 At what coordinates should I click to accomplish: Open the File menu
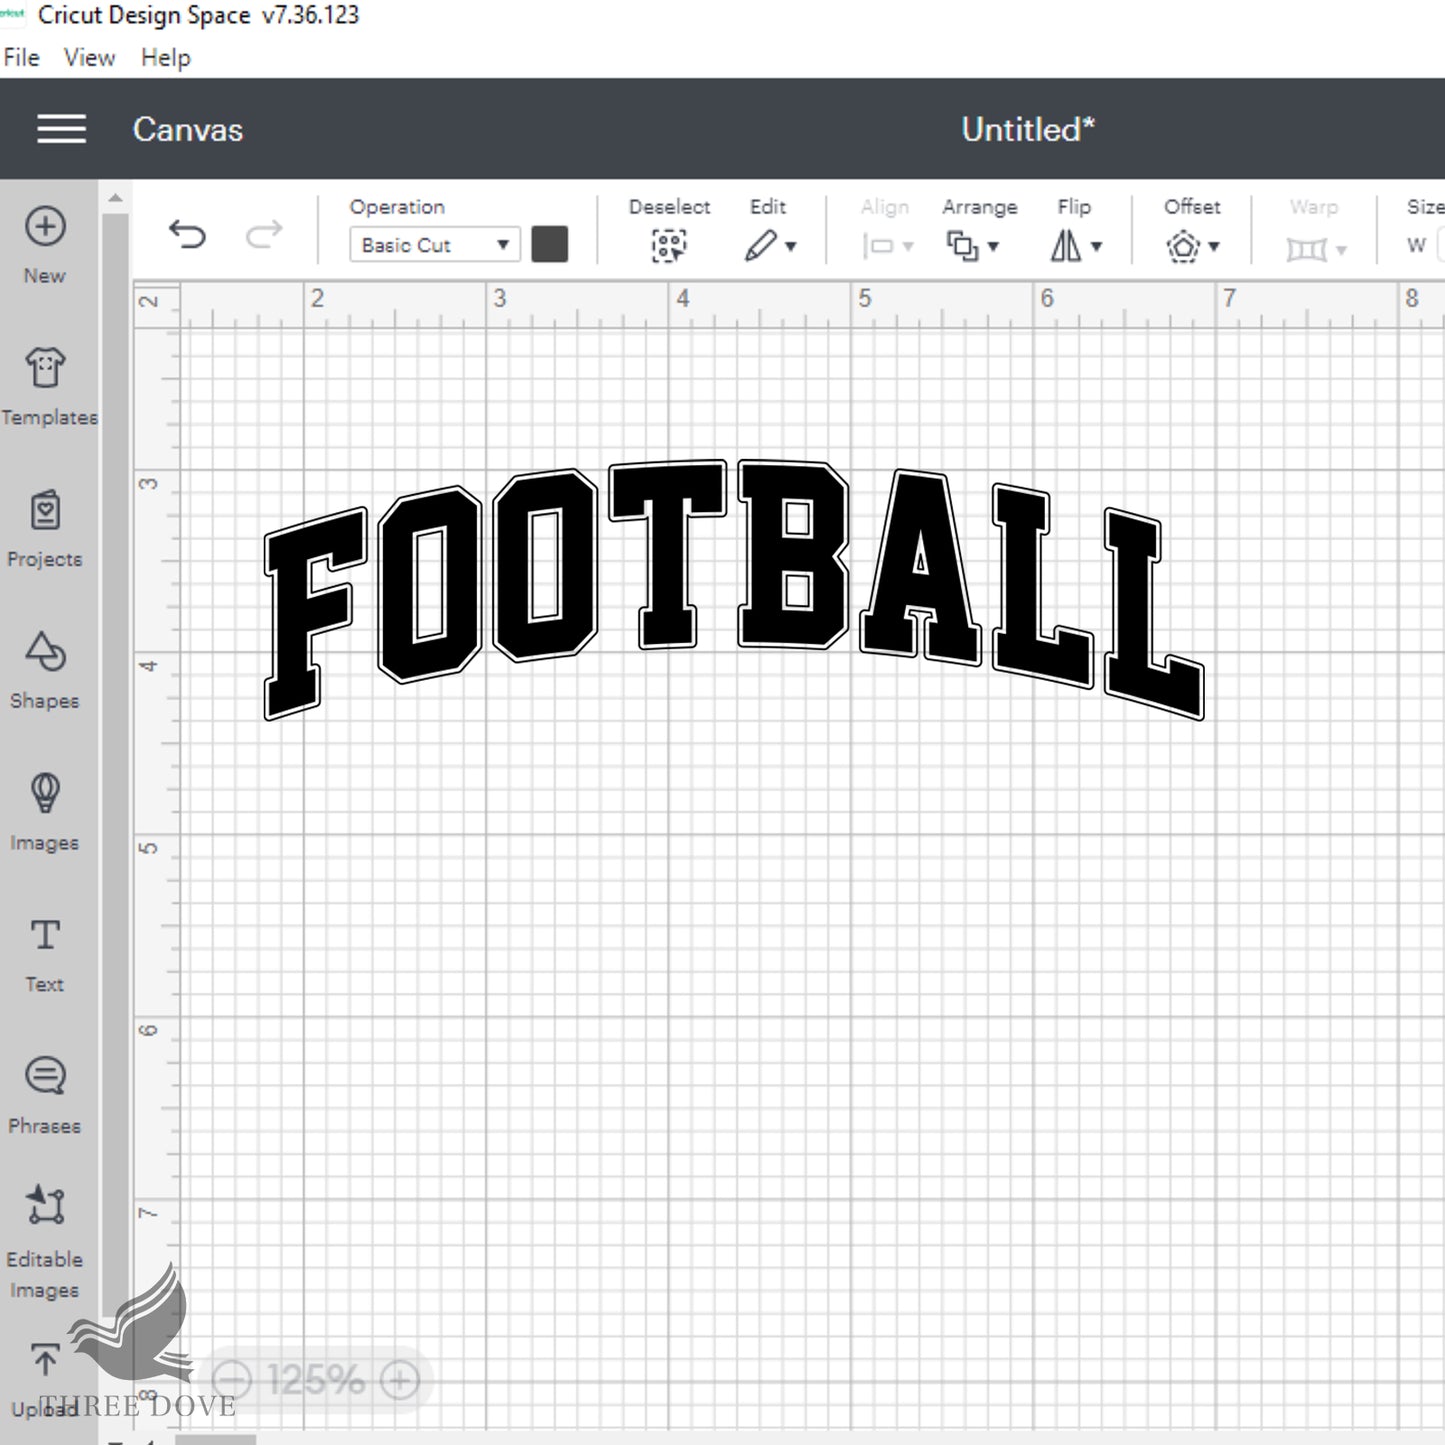(21, 58)
